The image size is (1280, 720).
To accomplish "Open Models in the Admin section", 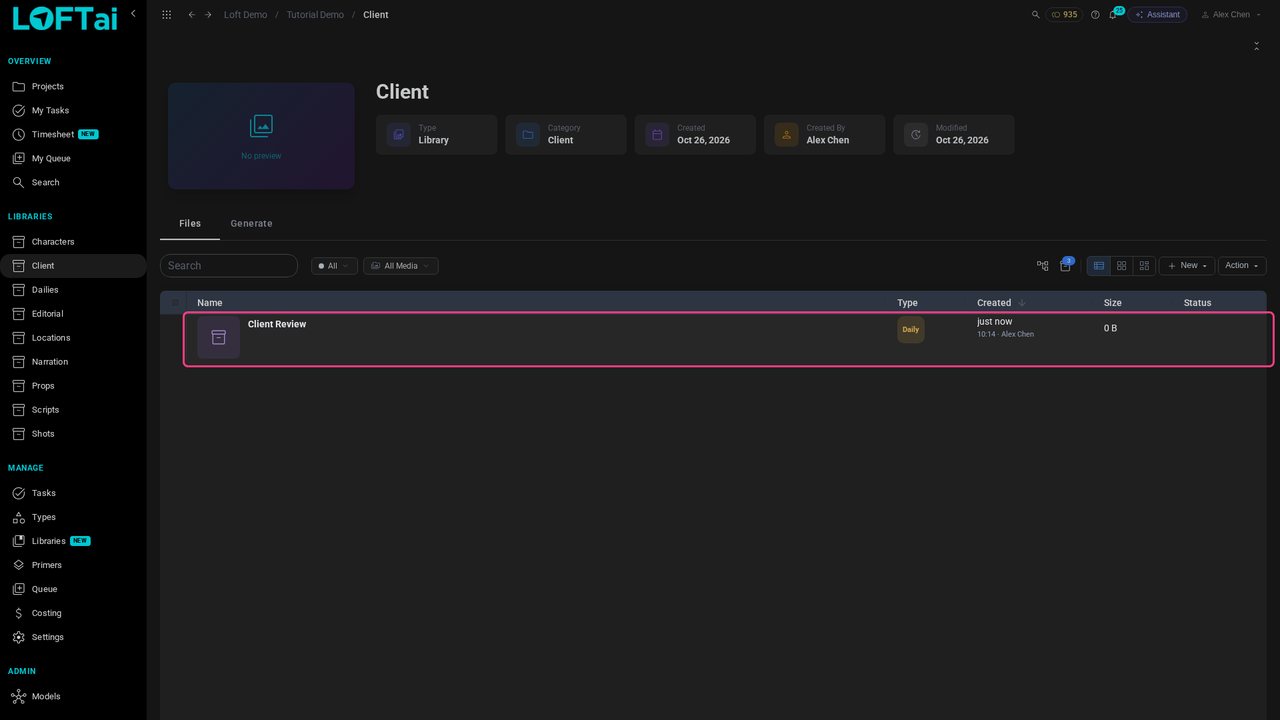I will point(73,697).
